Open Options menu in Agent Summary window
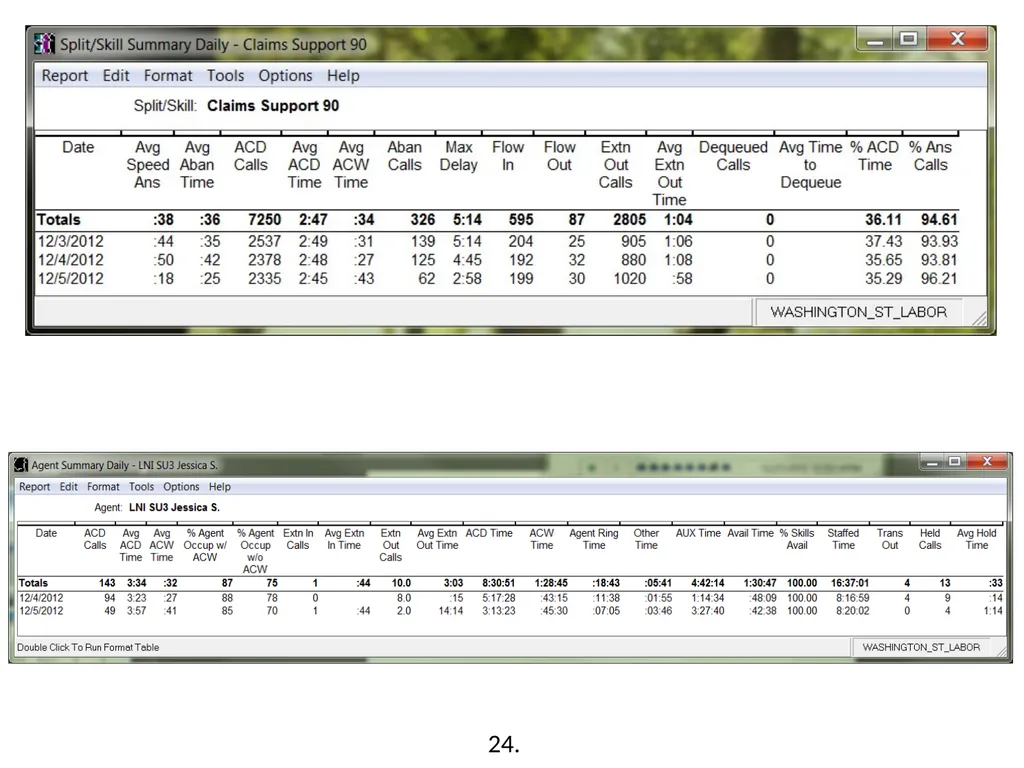This screenshot has width=1024, height=768. point(181,487)
